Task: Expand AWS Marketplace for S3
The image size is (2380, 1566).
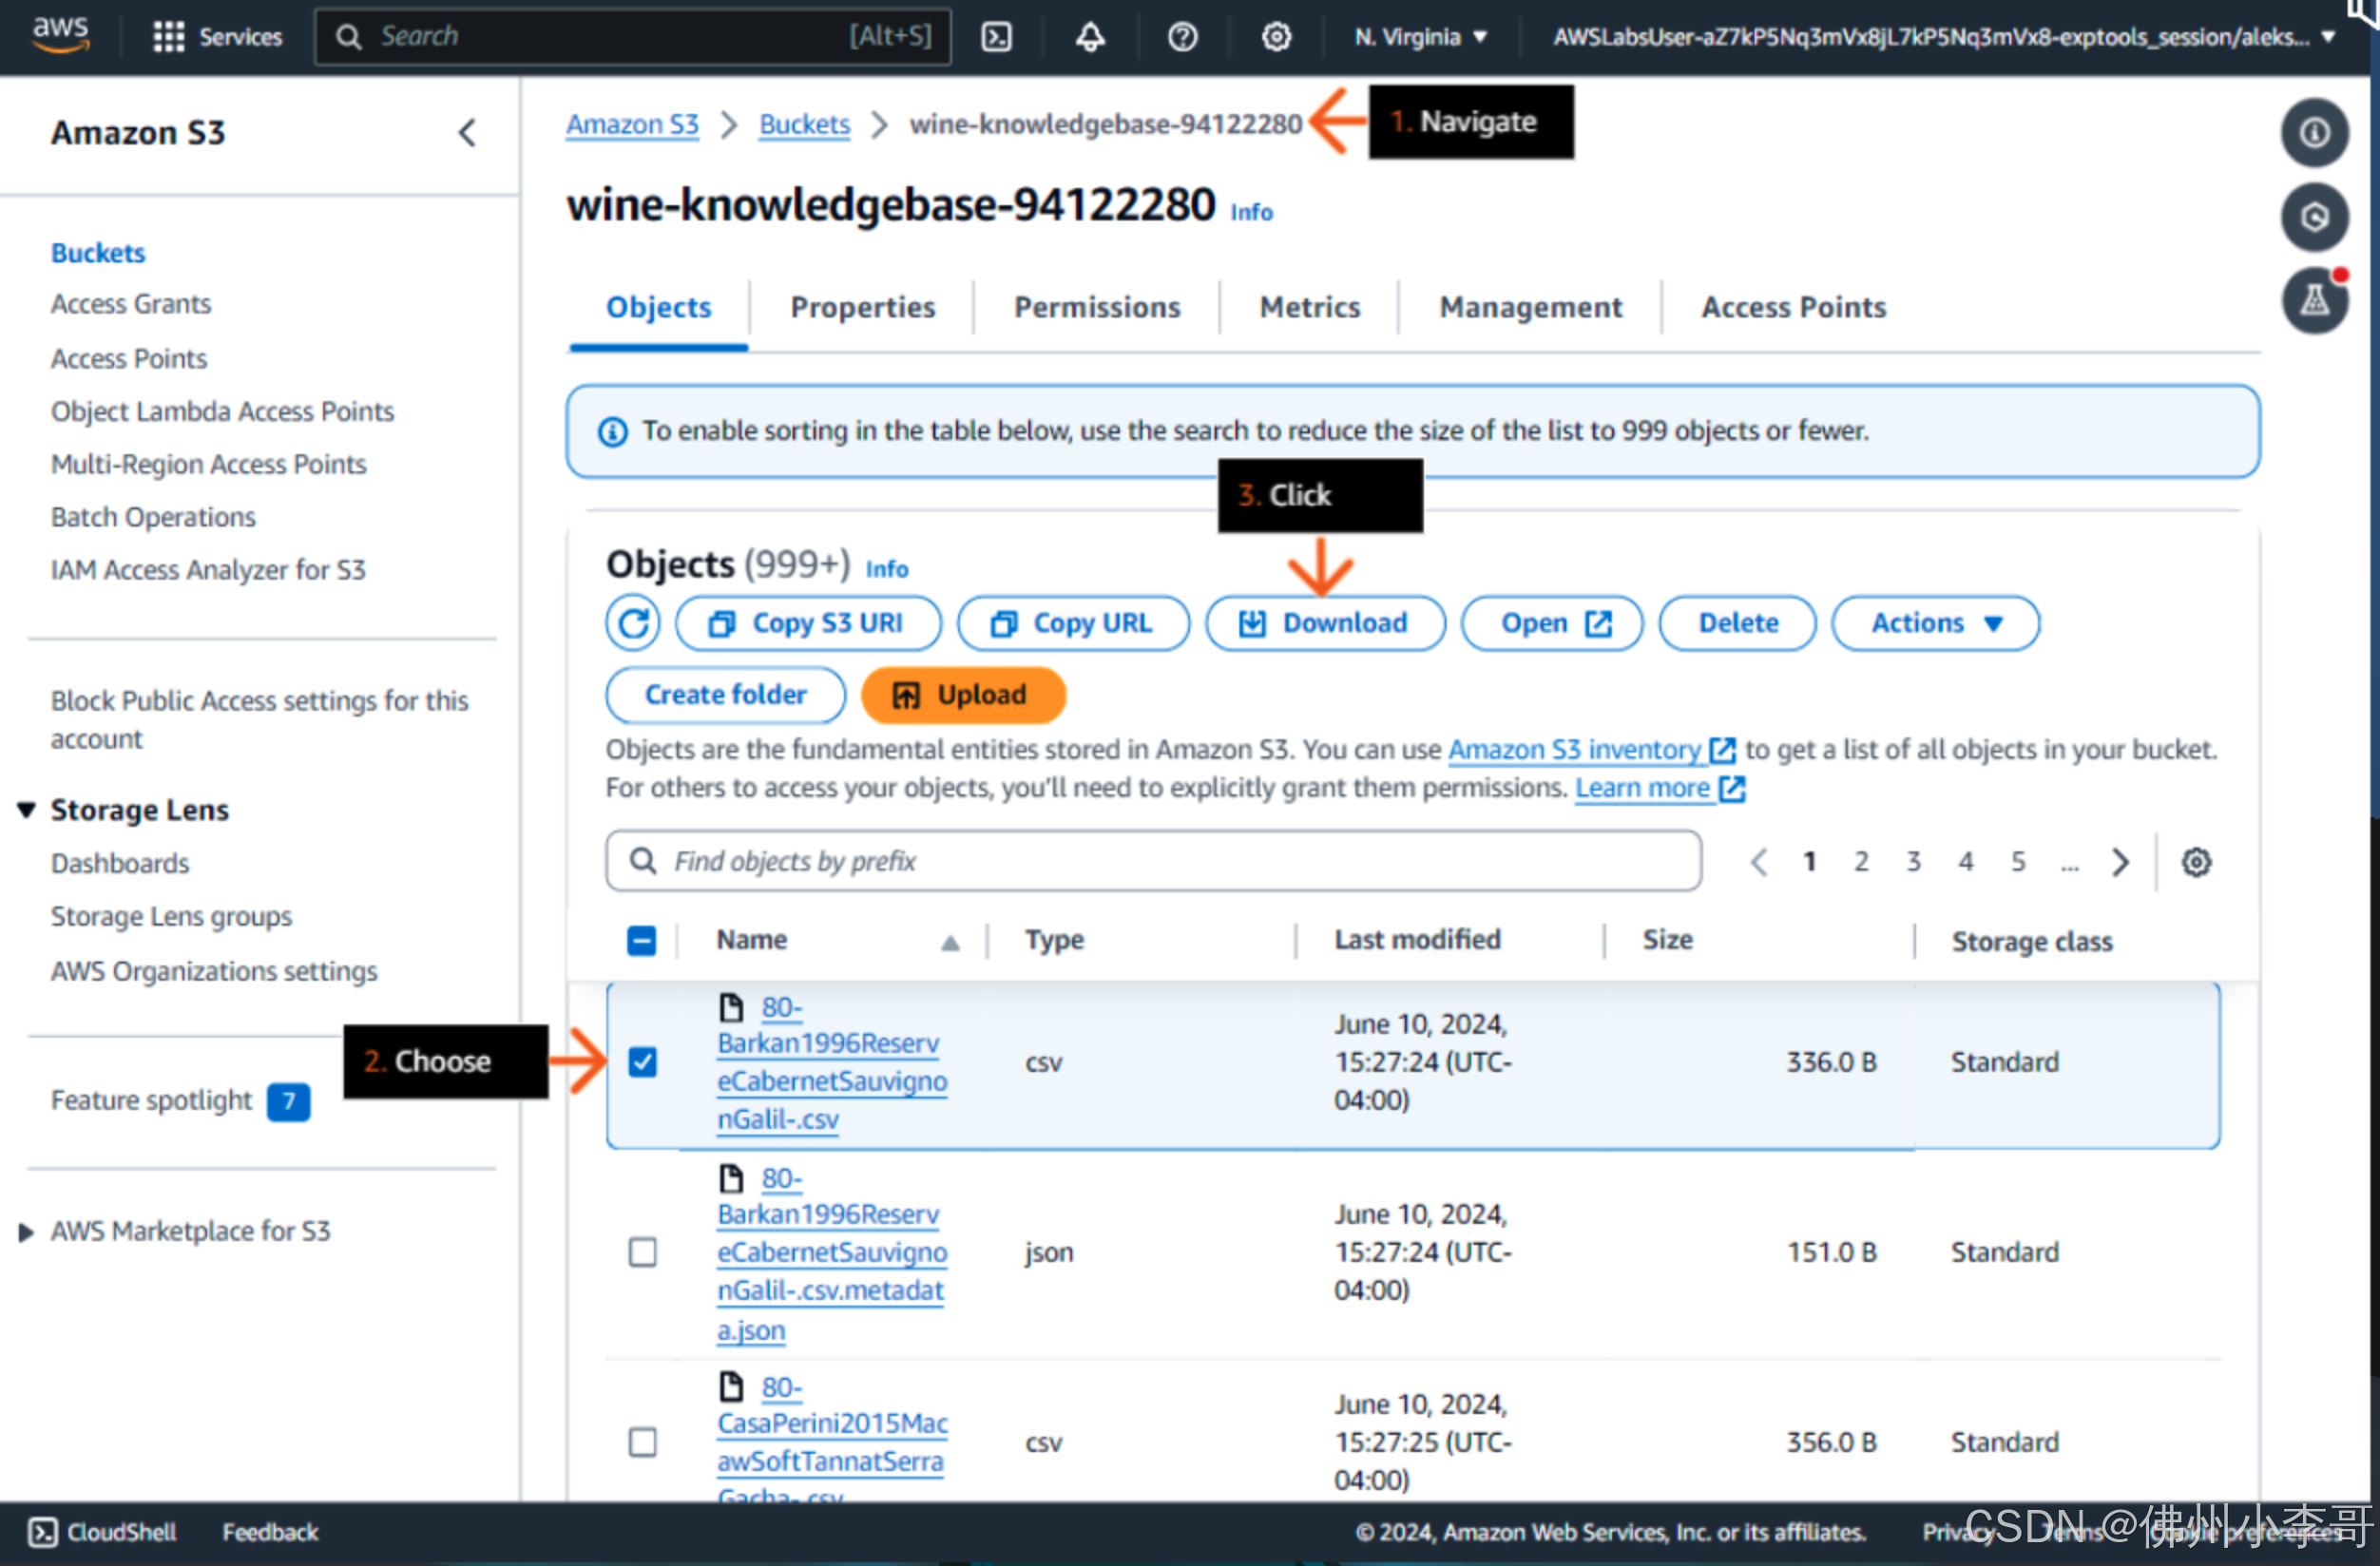Action: [x=27, y=1231]
